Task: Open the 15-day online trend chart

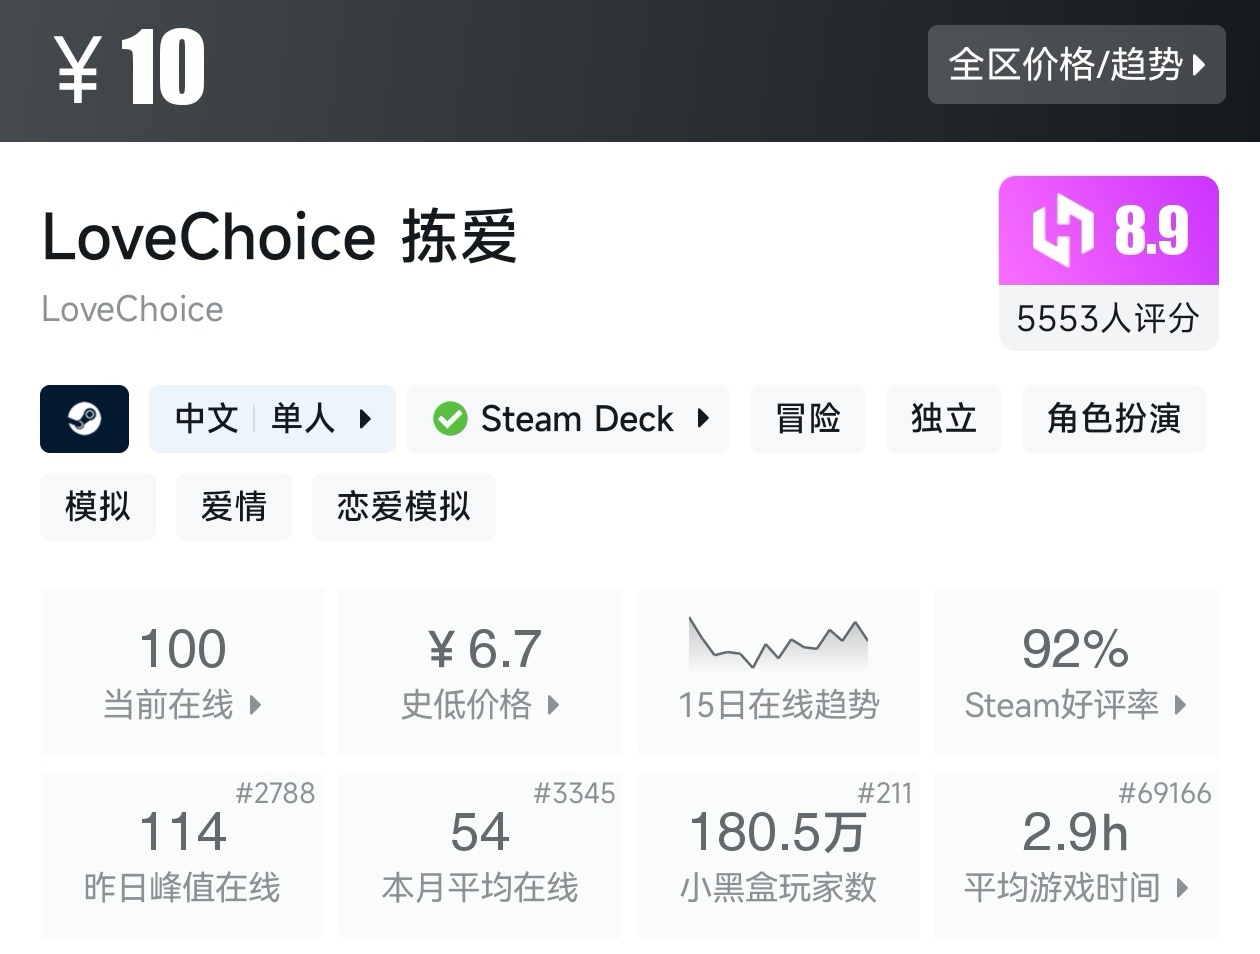Action: [778, 644]
